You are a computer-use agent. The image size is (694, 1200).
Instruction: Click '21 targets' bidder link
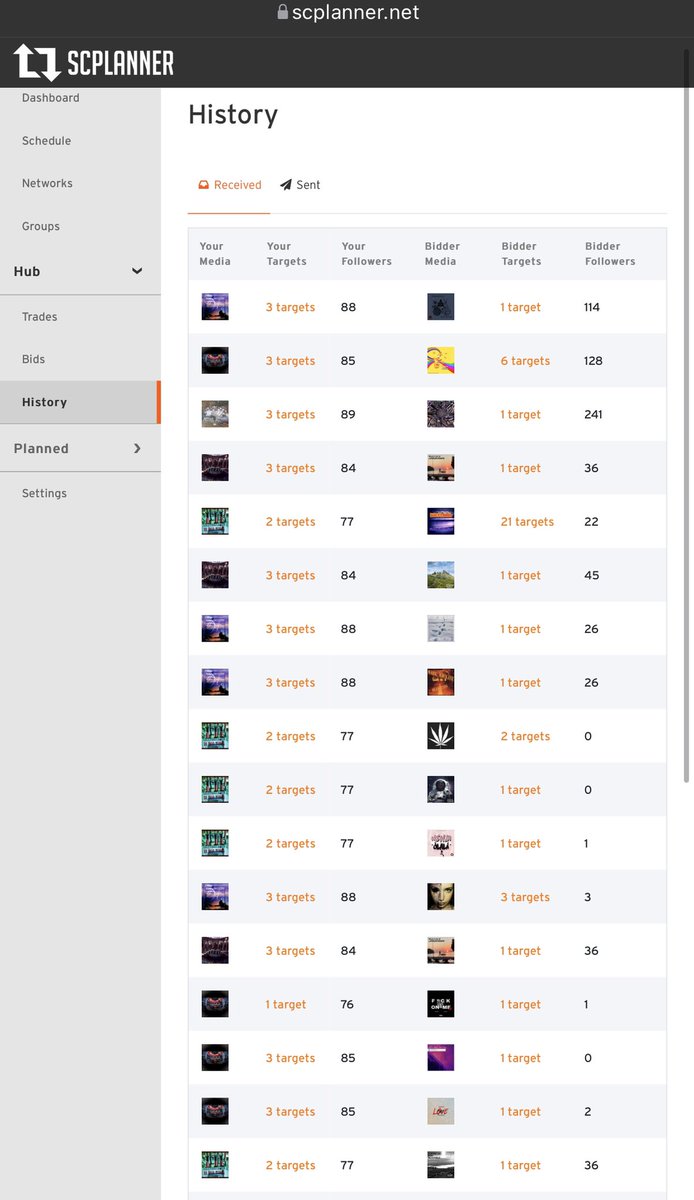[527, 522]
